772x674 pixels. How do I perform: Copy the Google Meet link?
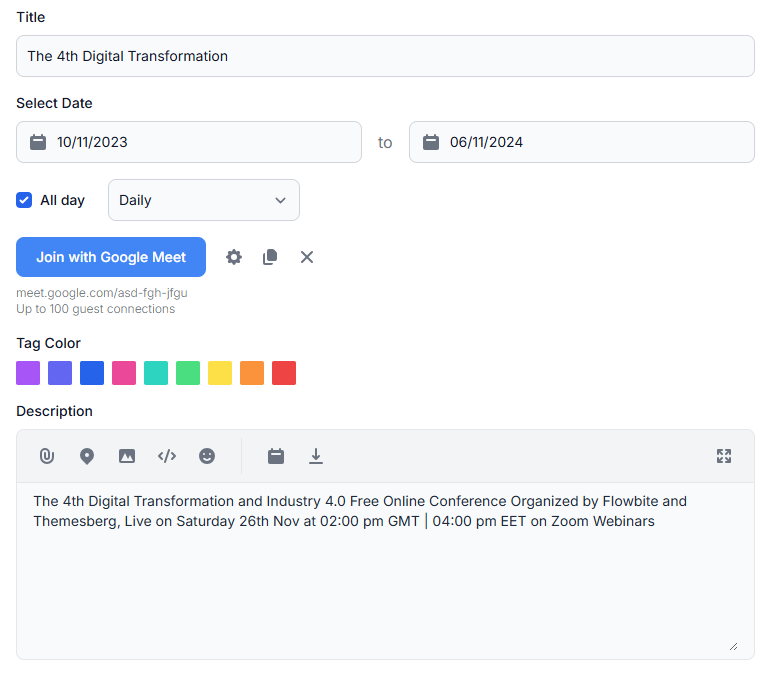[x=270, y=257]
